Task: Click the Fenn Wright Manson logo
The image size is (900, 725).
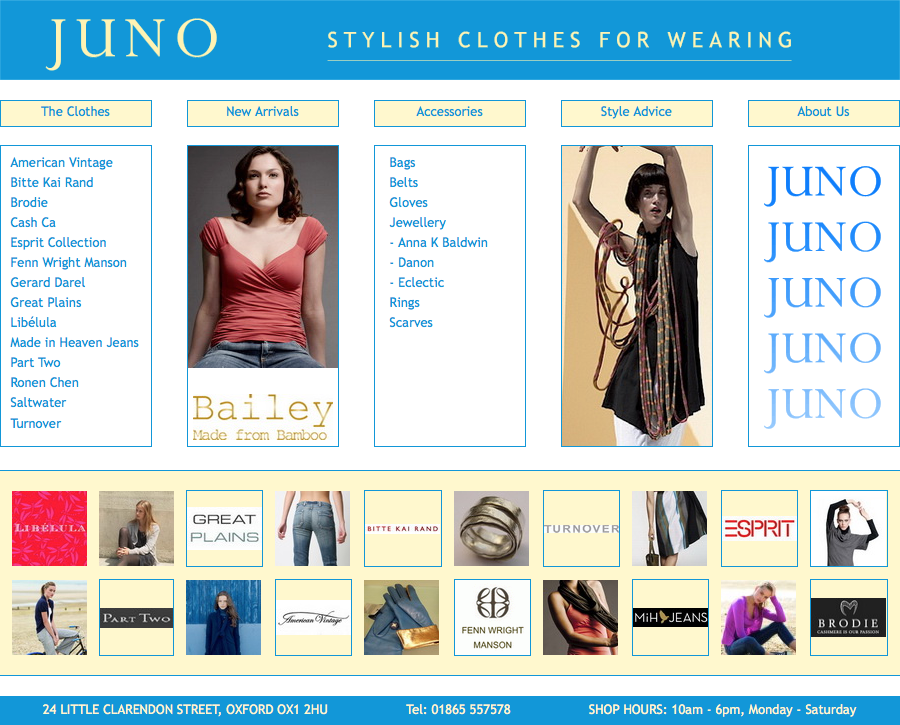Action: pyautogui.click(x=492, y=617)
